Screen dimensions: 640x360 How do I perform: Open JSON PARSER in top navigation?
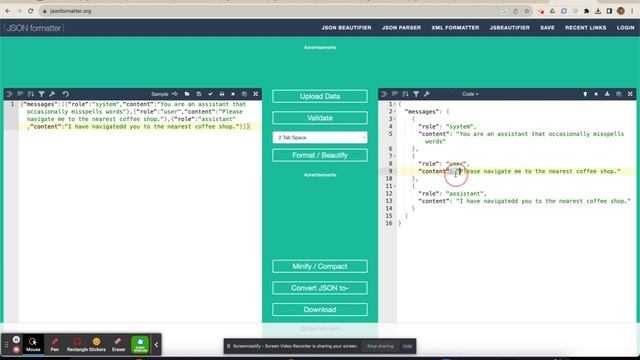pyautogui.click(x=401, y=28)
